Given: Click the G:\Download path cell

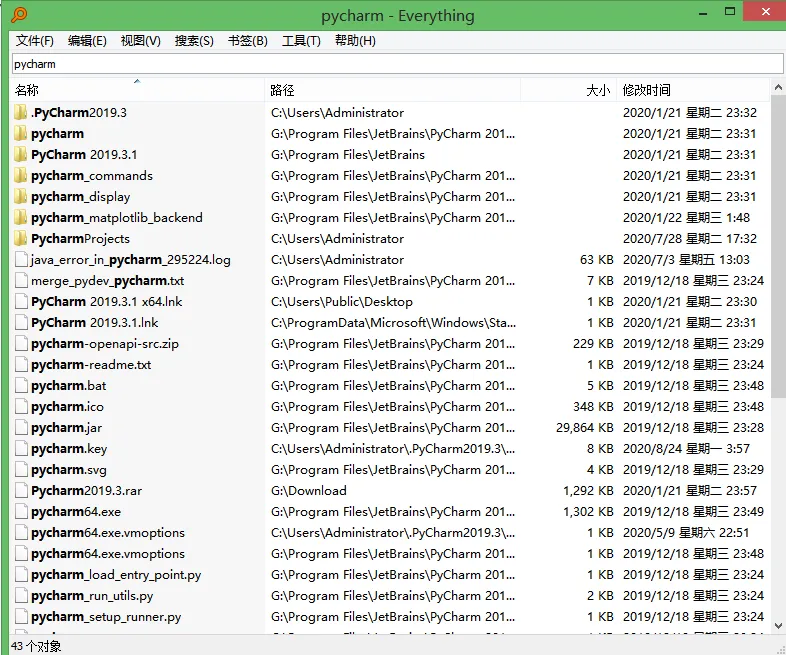Looking at the screenshot, I should 309,491.
